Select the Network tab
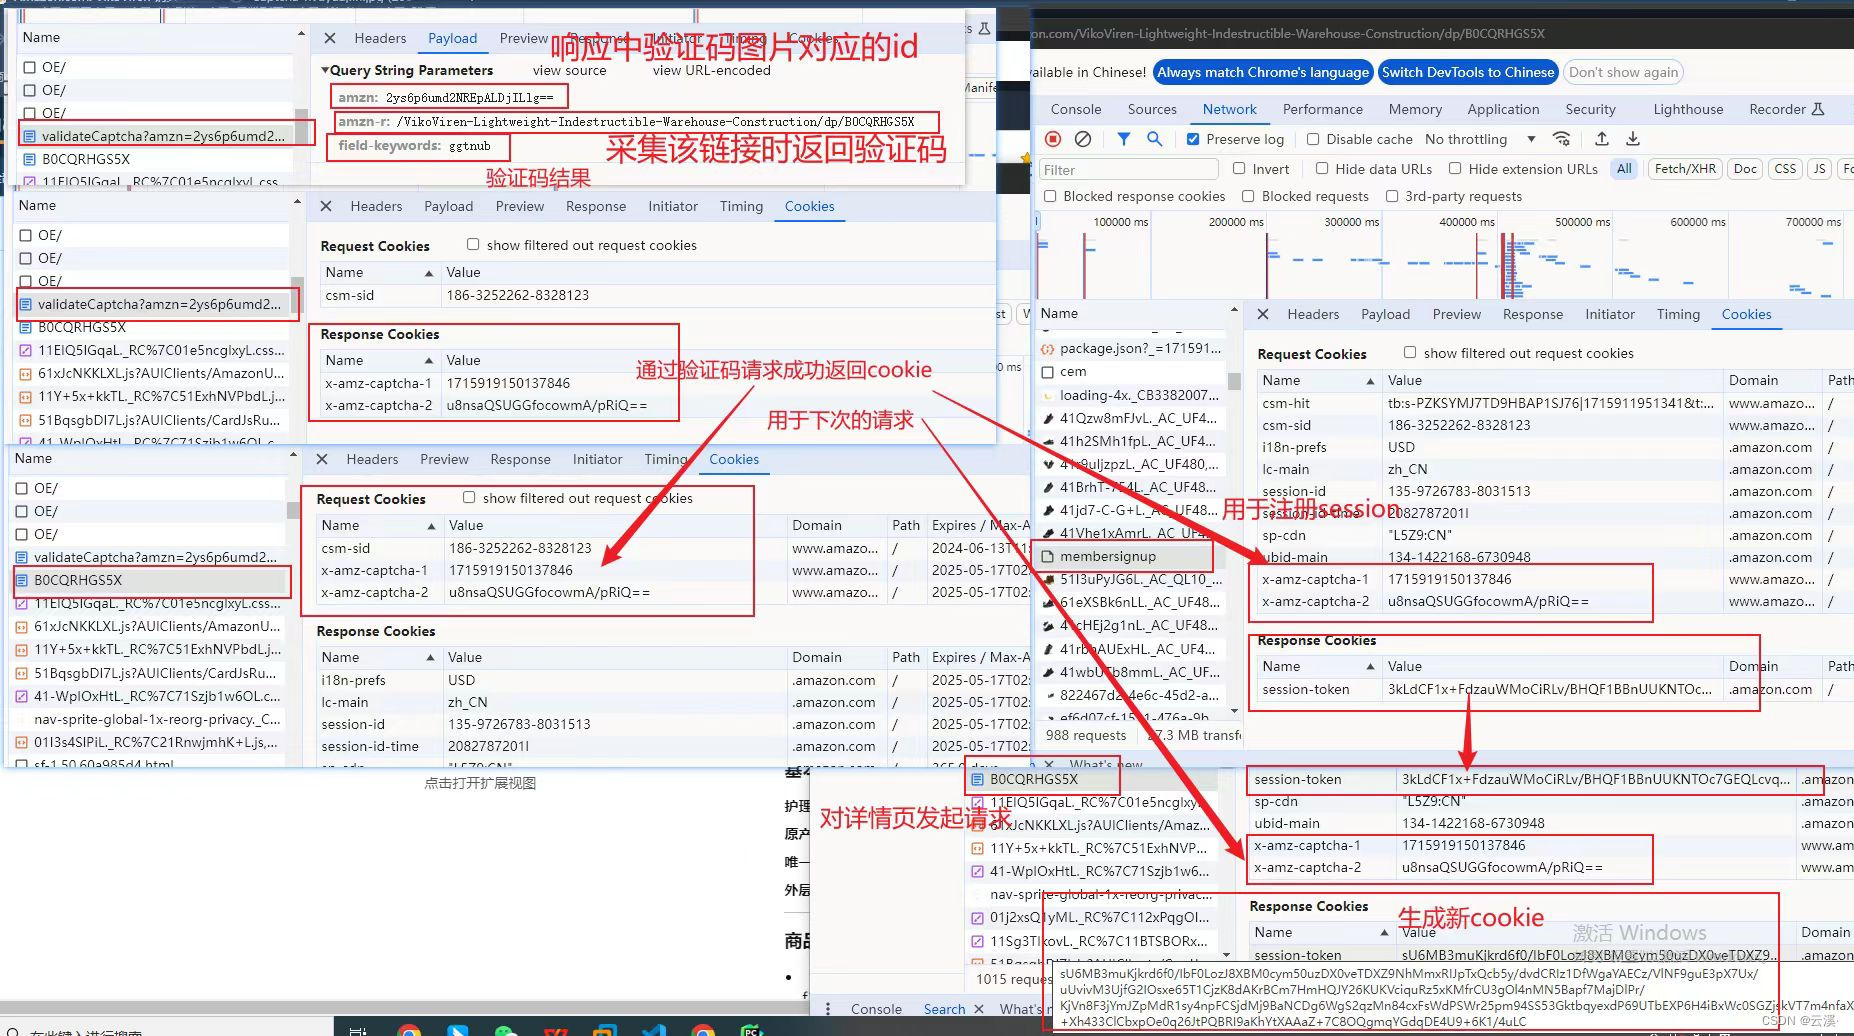Screen dimensions: 1854x1036 coord(1229,109)
